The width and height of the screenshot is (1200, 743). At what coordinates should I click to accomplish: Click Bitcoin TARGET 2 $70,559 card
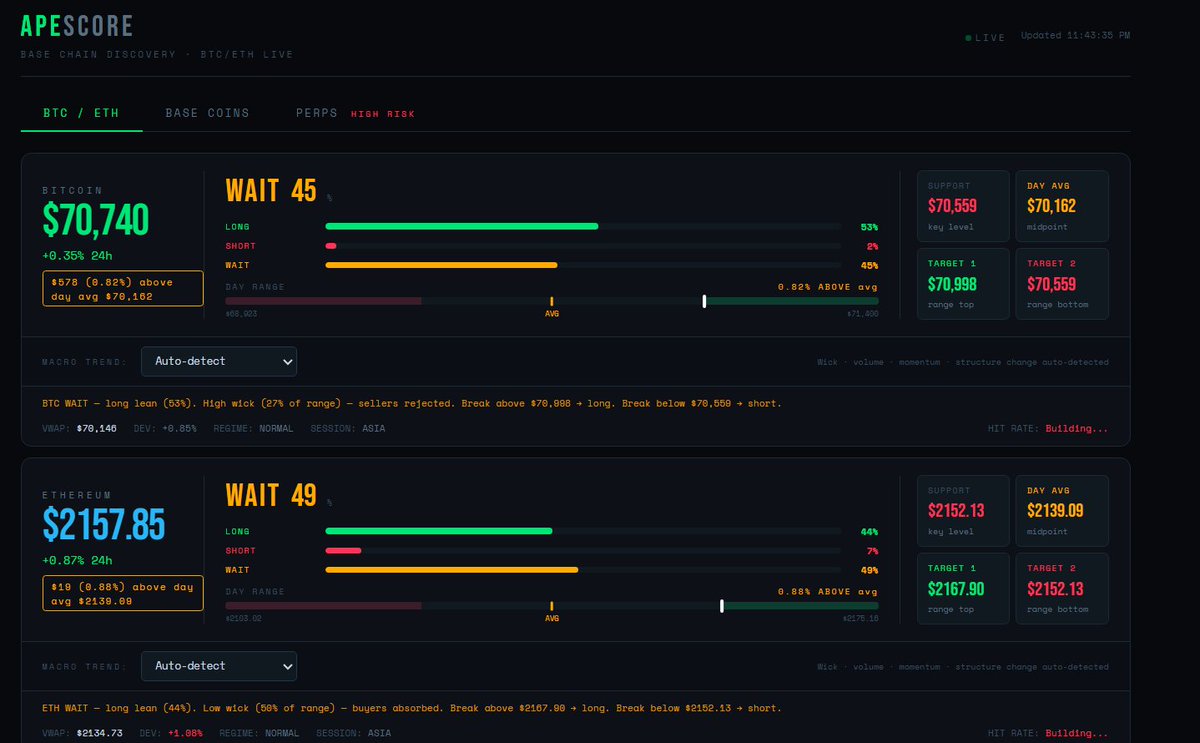point(1062,284)
